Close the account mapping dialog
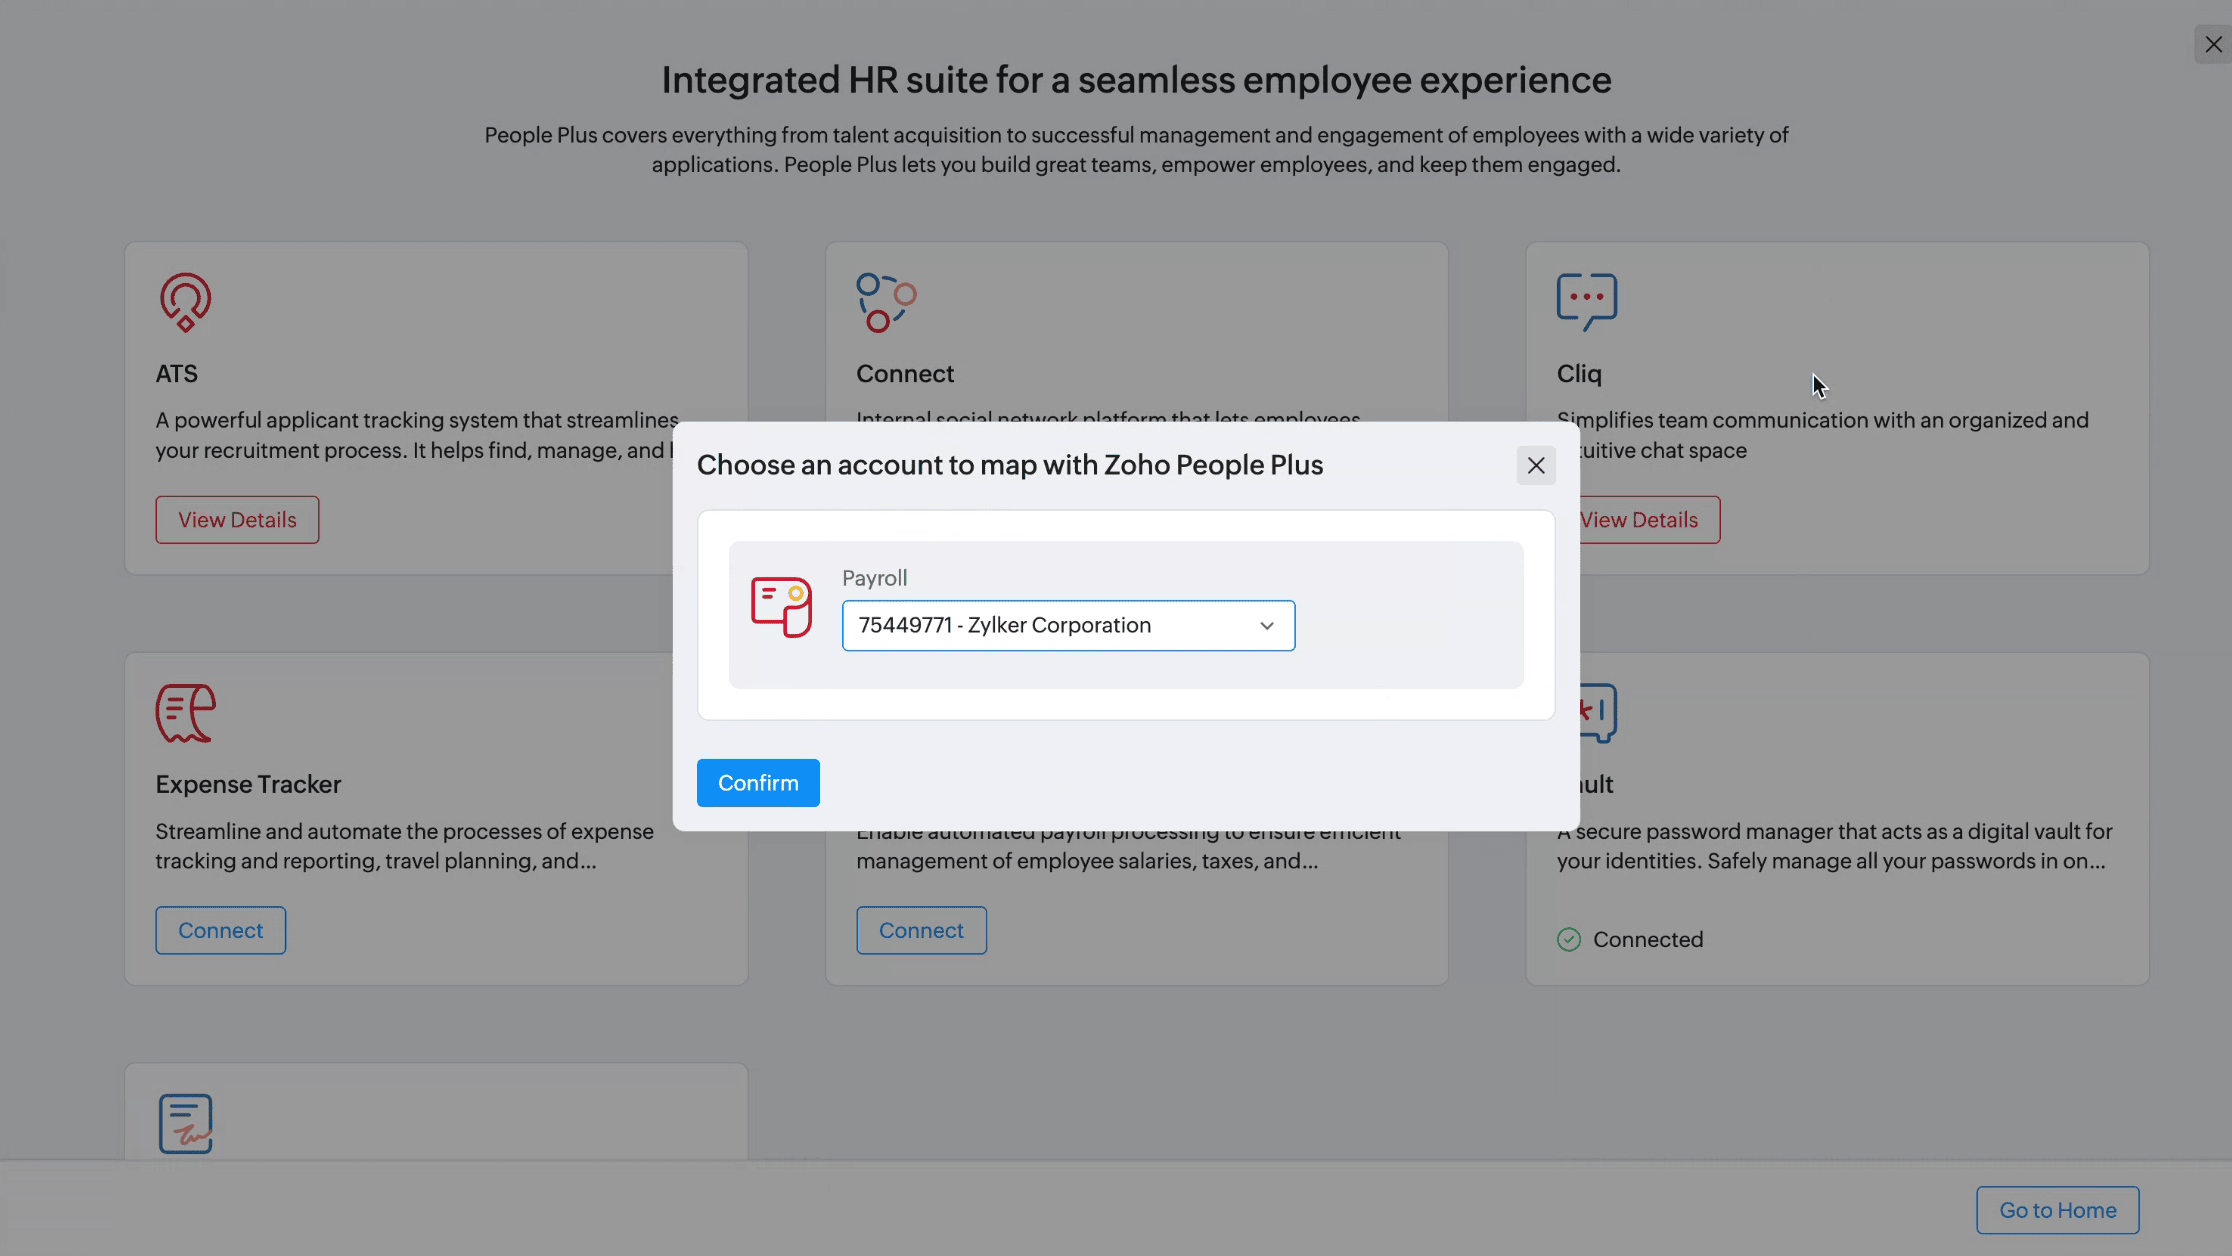 tap(1536, 465)
